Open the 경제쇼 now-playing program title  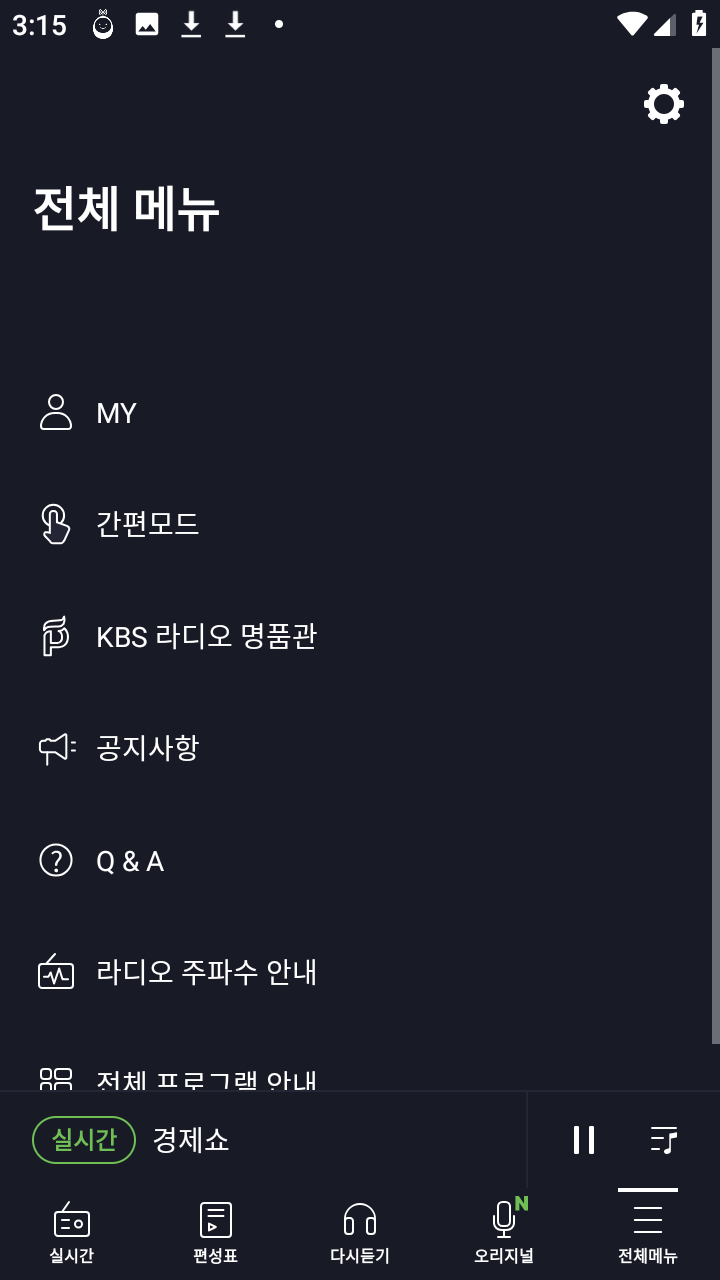tap(191, 1140)
